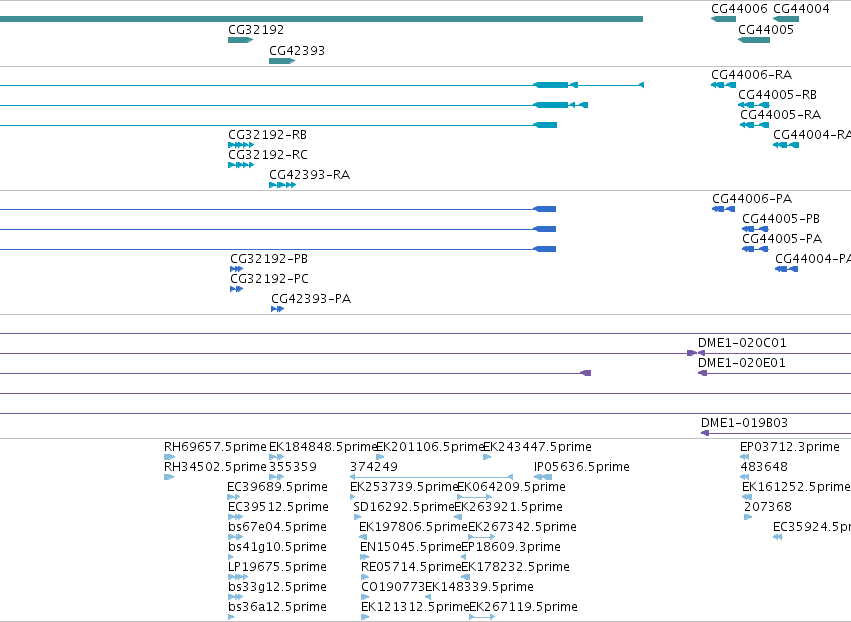Click the EP03712.3prime label
The width and height of the screenshot is (851, 622).
point(790,447)
